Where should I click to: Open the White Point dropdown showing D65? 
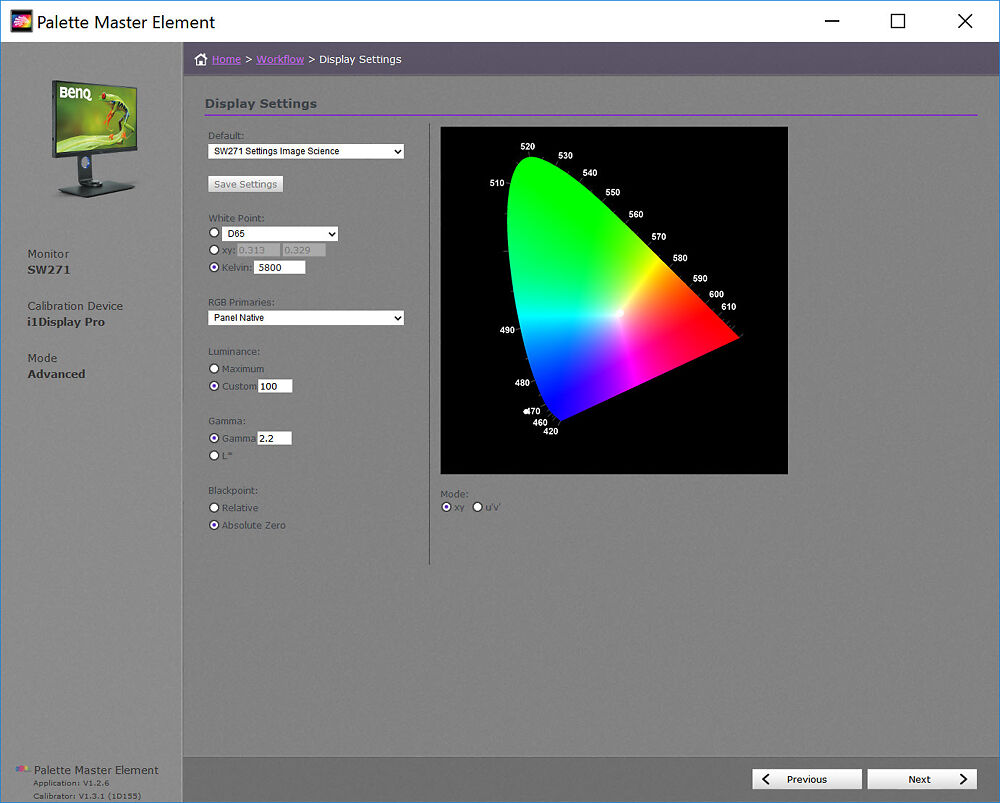[273, 232]
